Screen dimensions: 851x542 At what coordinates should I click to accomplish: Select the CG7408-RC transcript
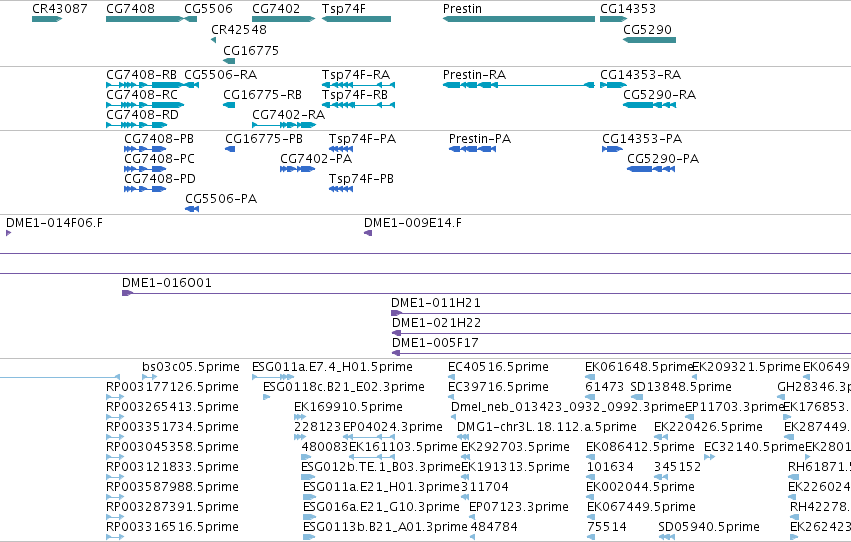click(145, 105)
